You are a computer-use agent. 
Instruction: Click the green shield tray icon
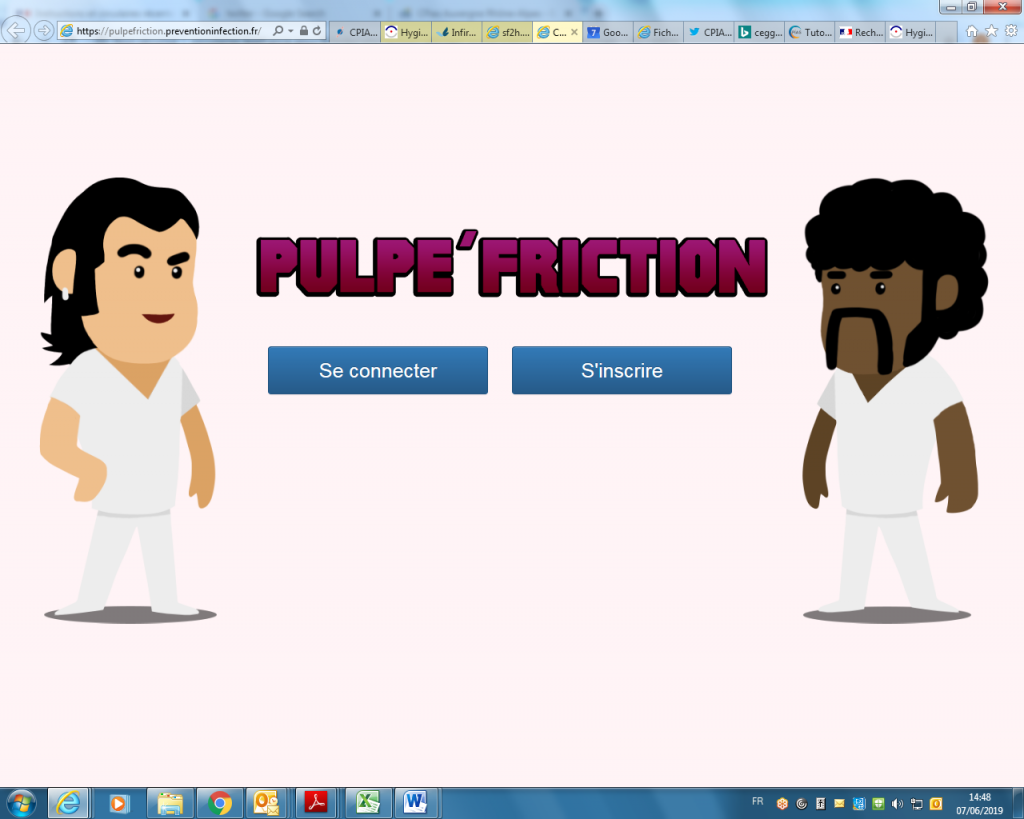click(x=878, y=804)
